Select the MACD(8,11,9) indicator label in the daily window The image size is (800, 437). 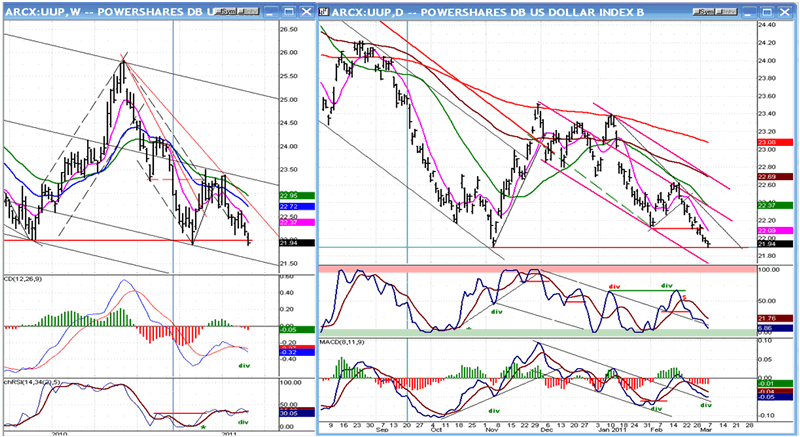point(341,341)
